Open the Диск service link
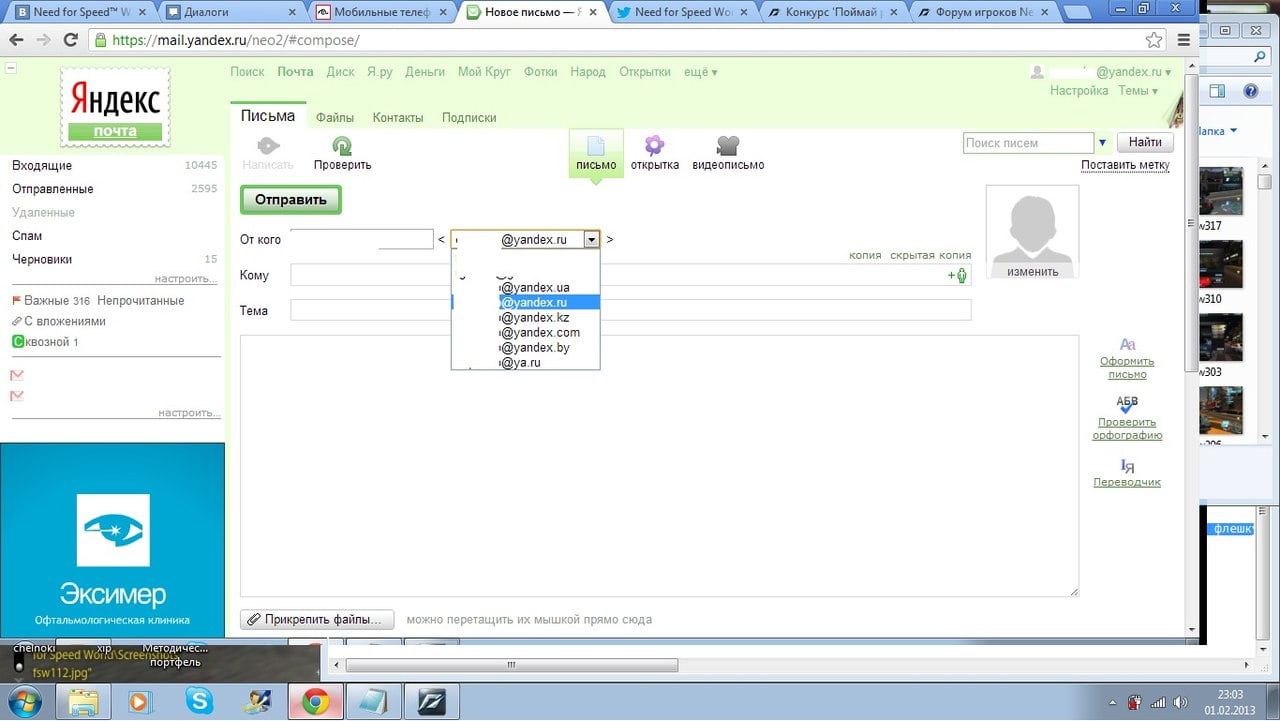This screenshot has height=721, width=1280. (x=341, y=72)
